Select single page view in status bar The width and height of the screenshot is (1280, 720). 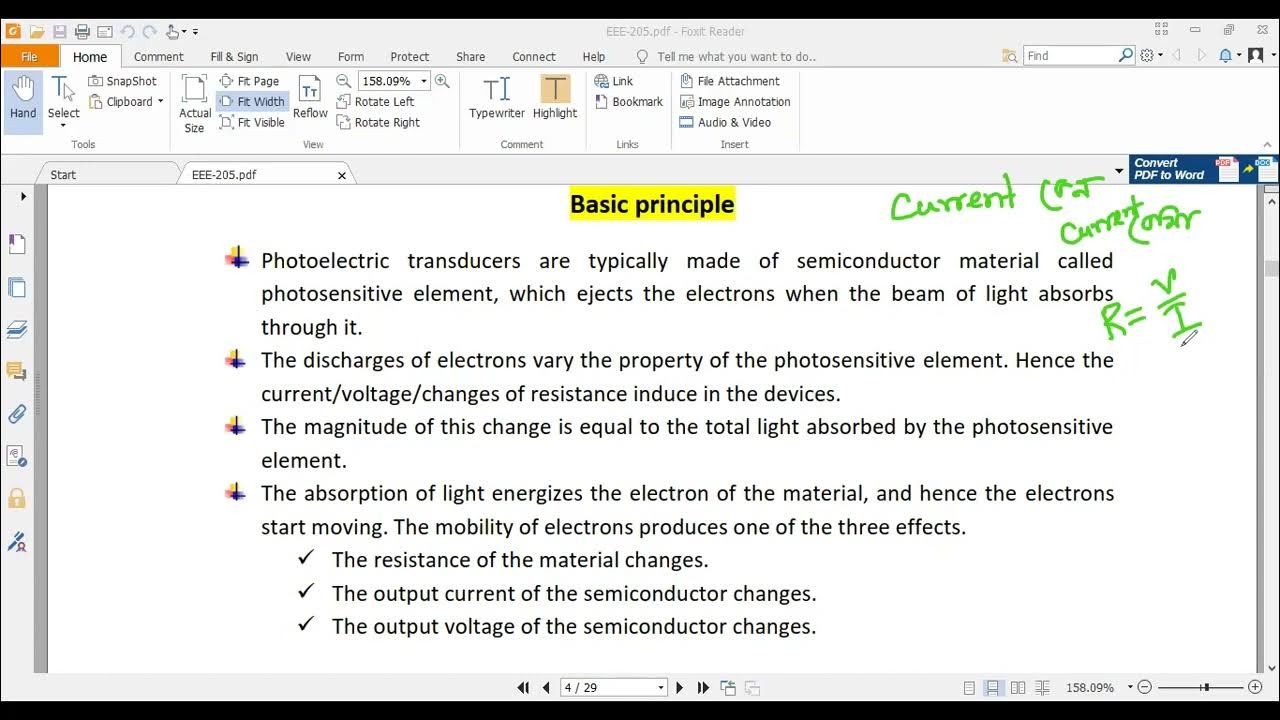969,688
